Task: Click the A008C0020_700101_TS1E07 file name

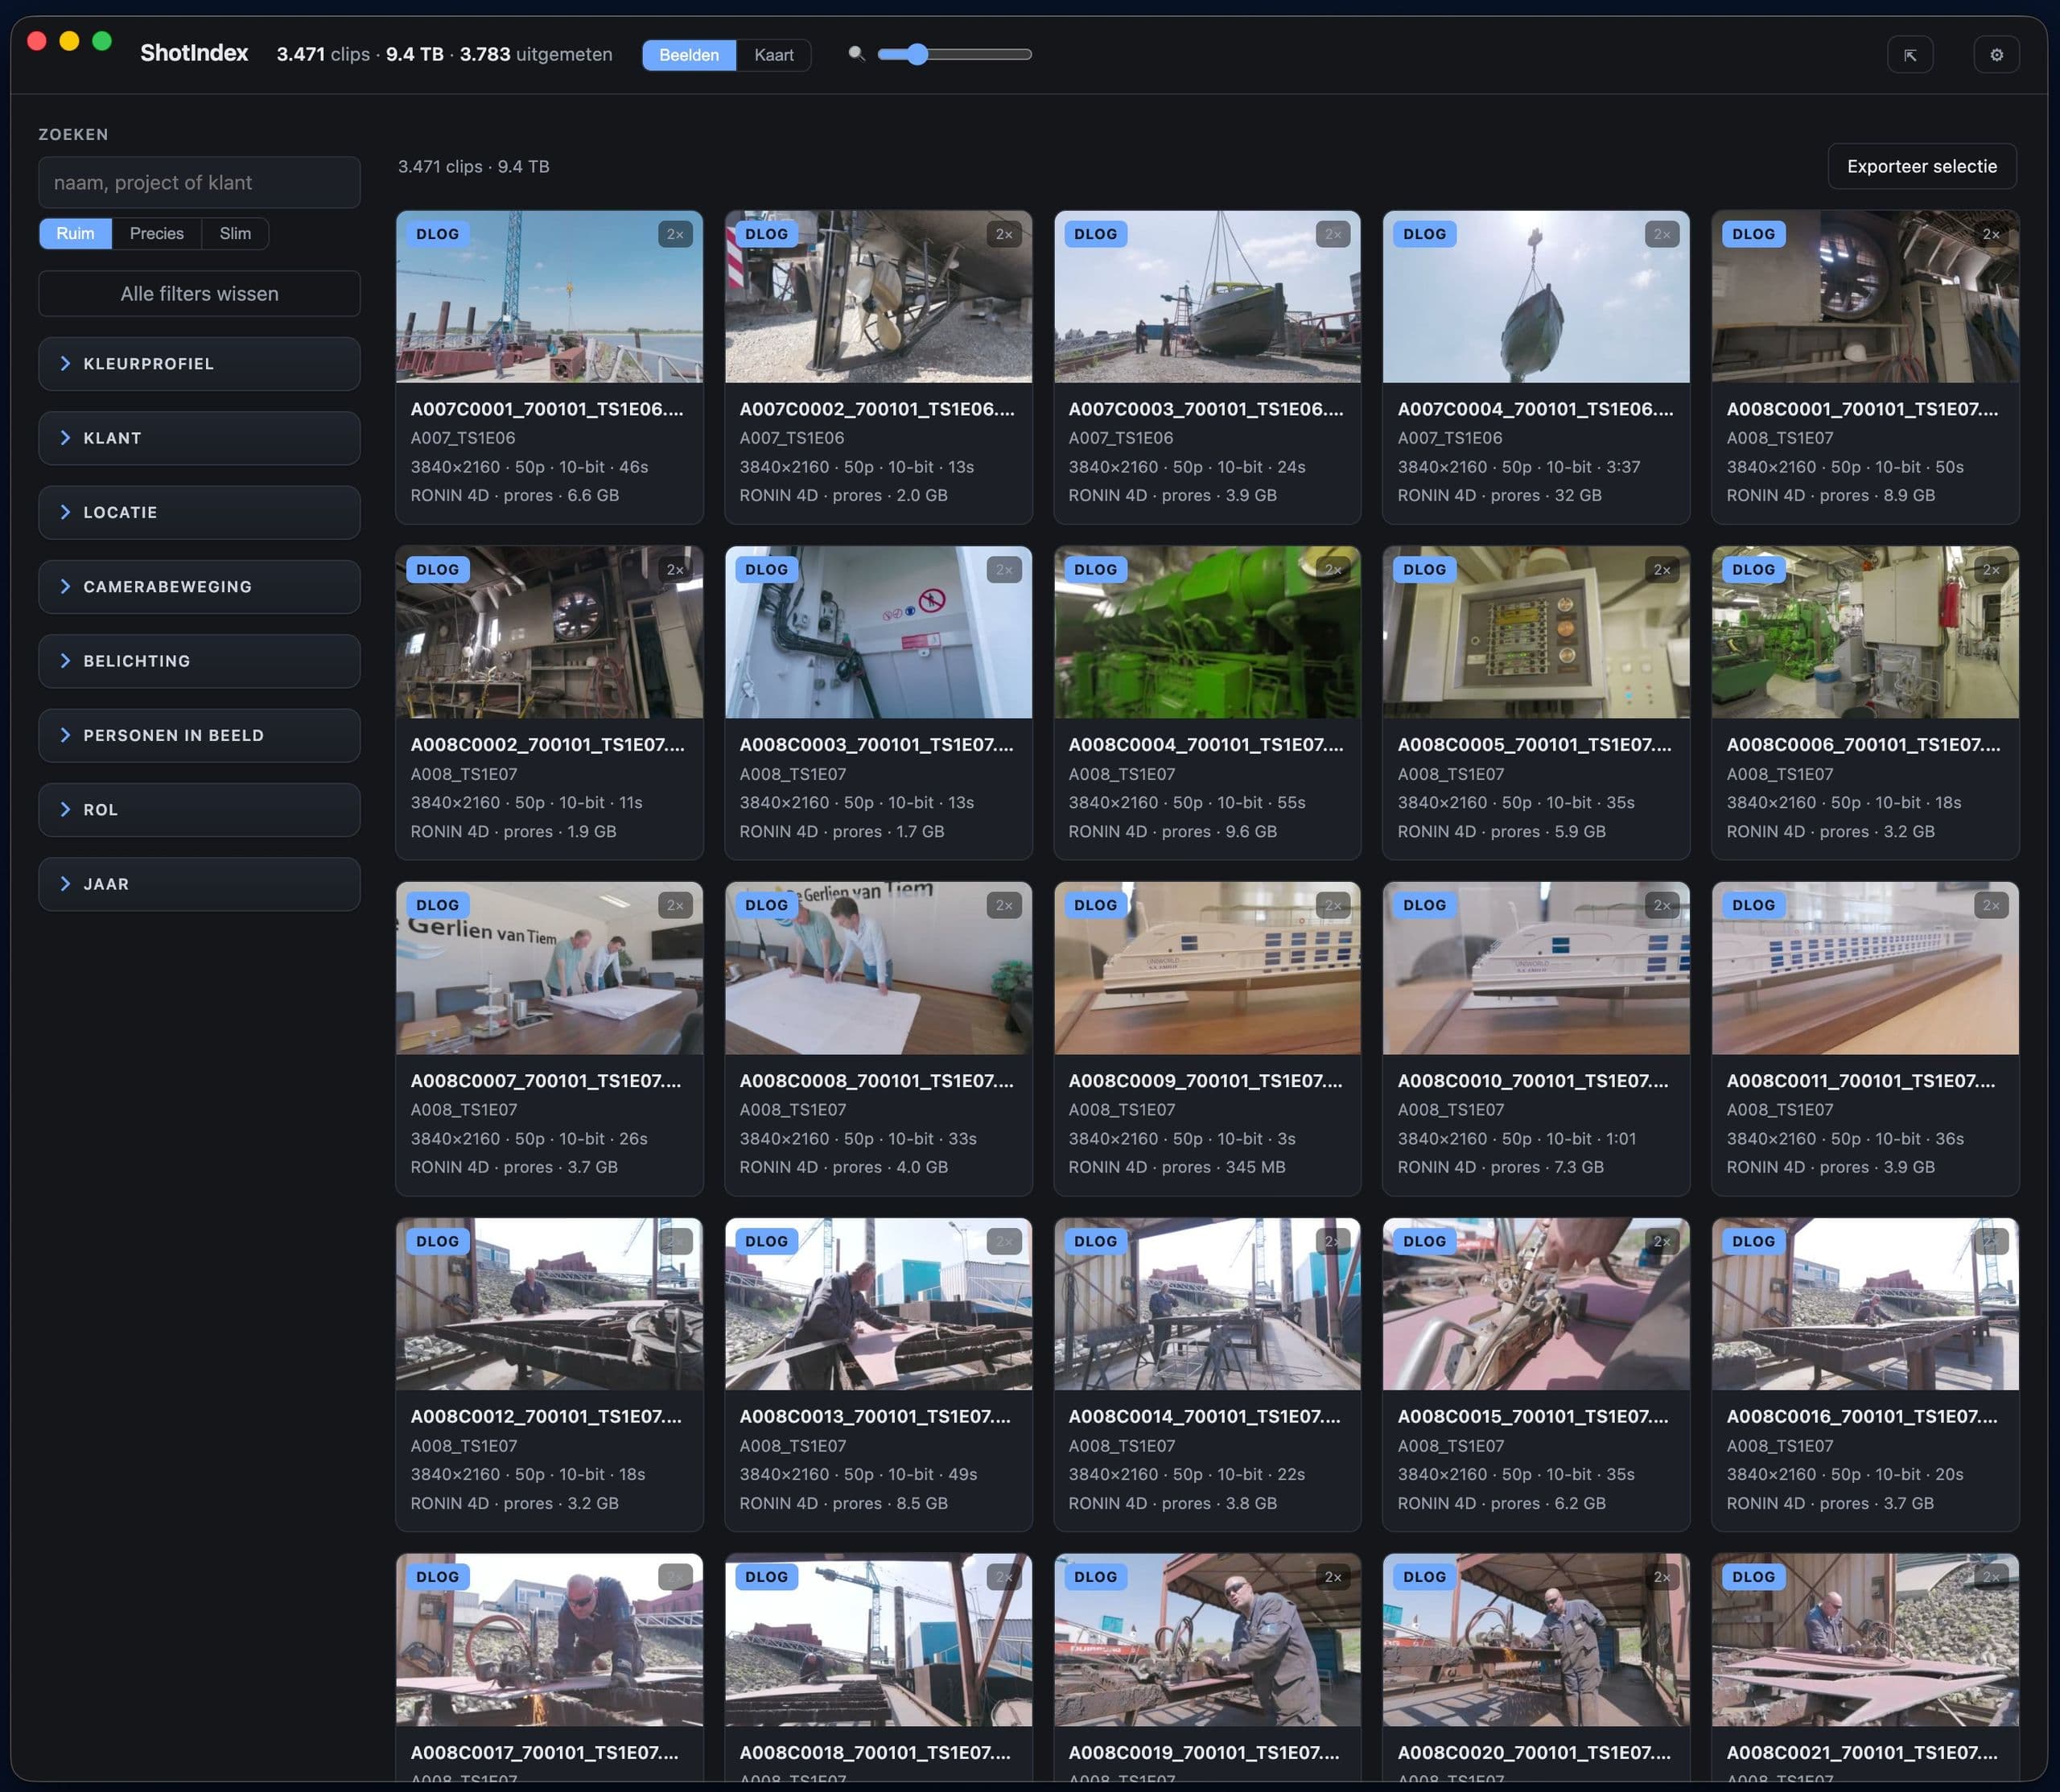Action: click(x=1533, y=1753)
